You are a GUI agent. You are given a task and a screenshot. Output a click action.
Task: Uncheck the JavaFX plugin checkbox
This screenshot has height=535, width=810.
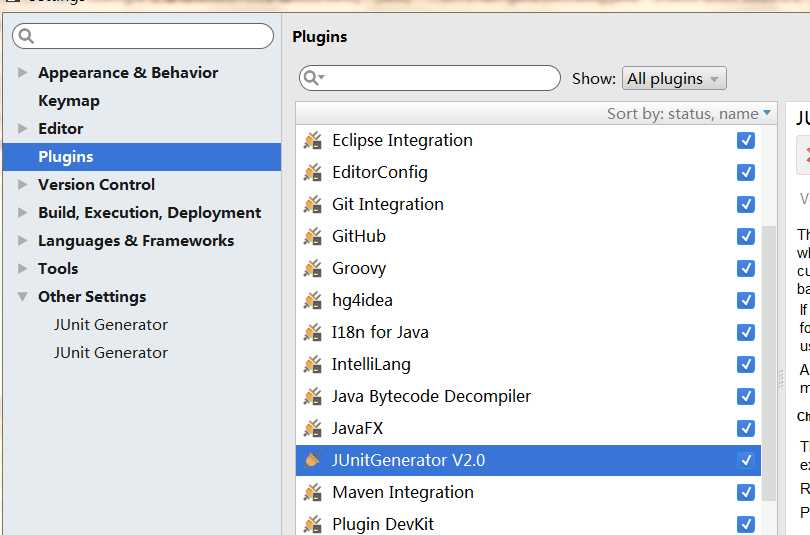745,429
